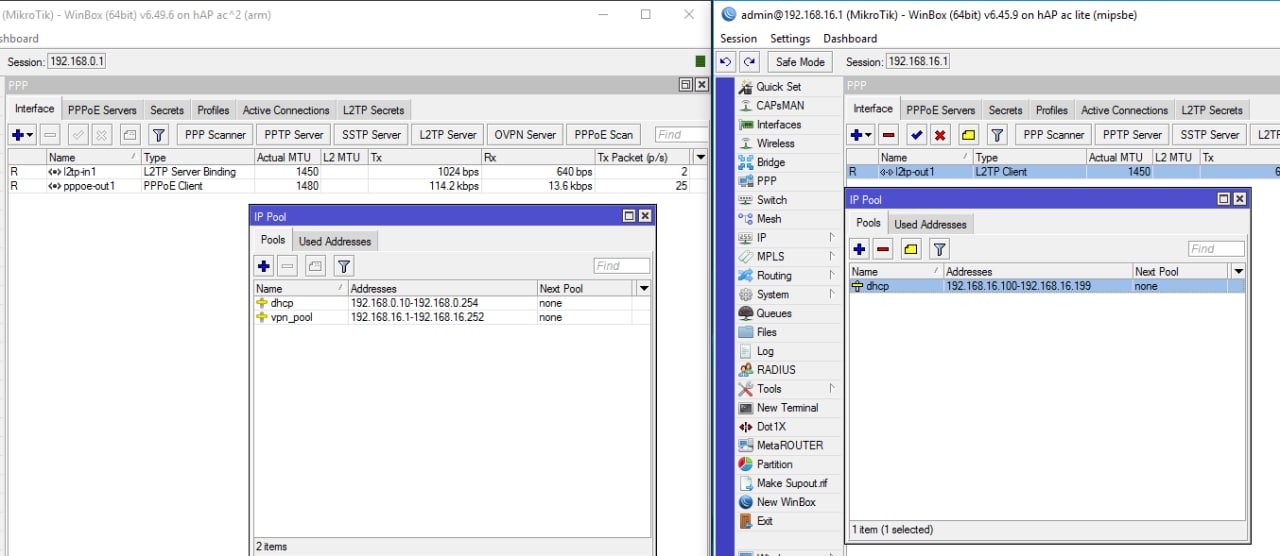The width and height of the screenshot is (1280, 556).
Task: Switch to L2TP Secrets tab in left PPP window
Action: click(373, 110)
